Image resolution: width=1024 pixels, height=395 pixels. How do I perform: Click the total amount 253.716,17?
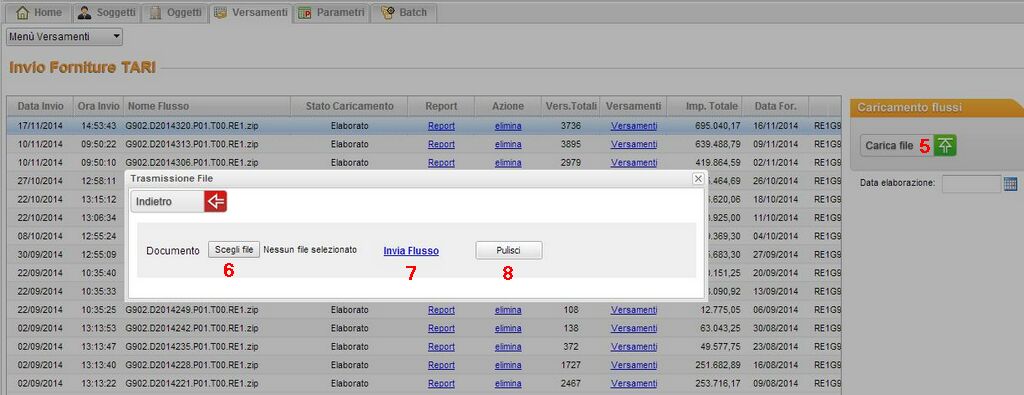pos(718,383)
